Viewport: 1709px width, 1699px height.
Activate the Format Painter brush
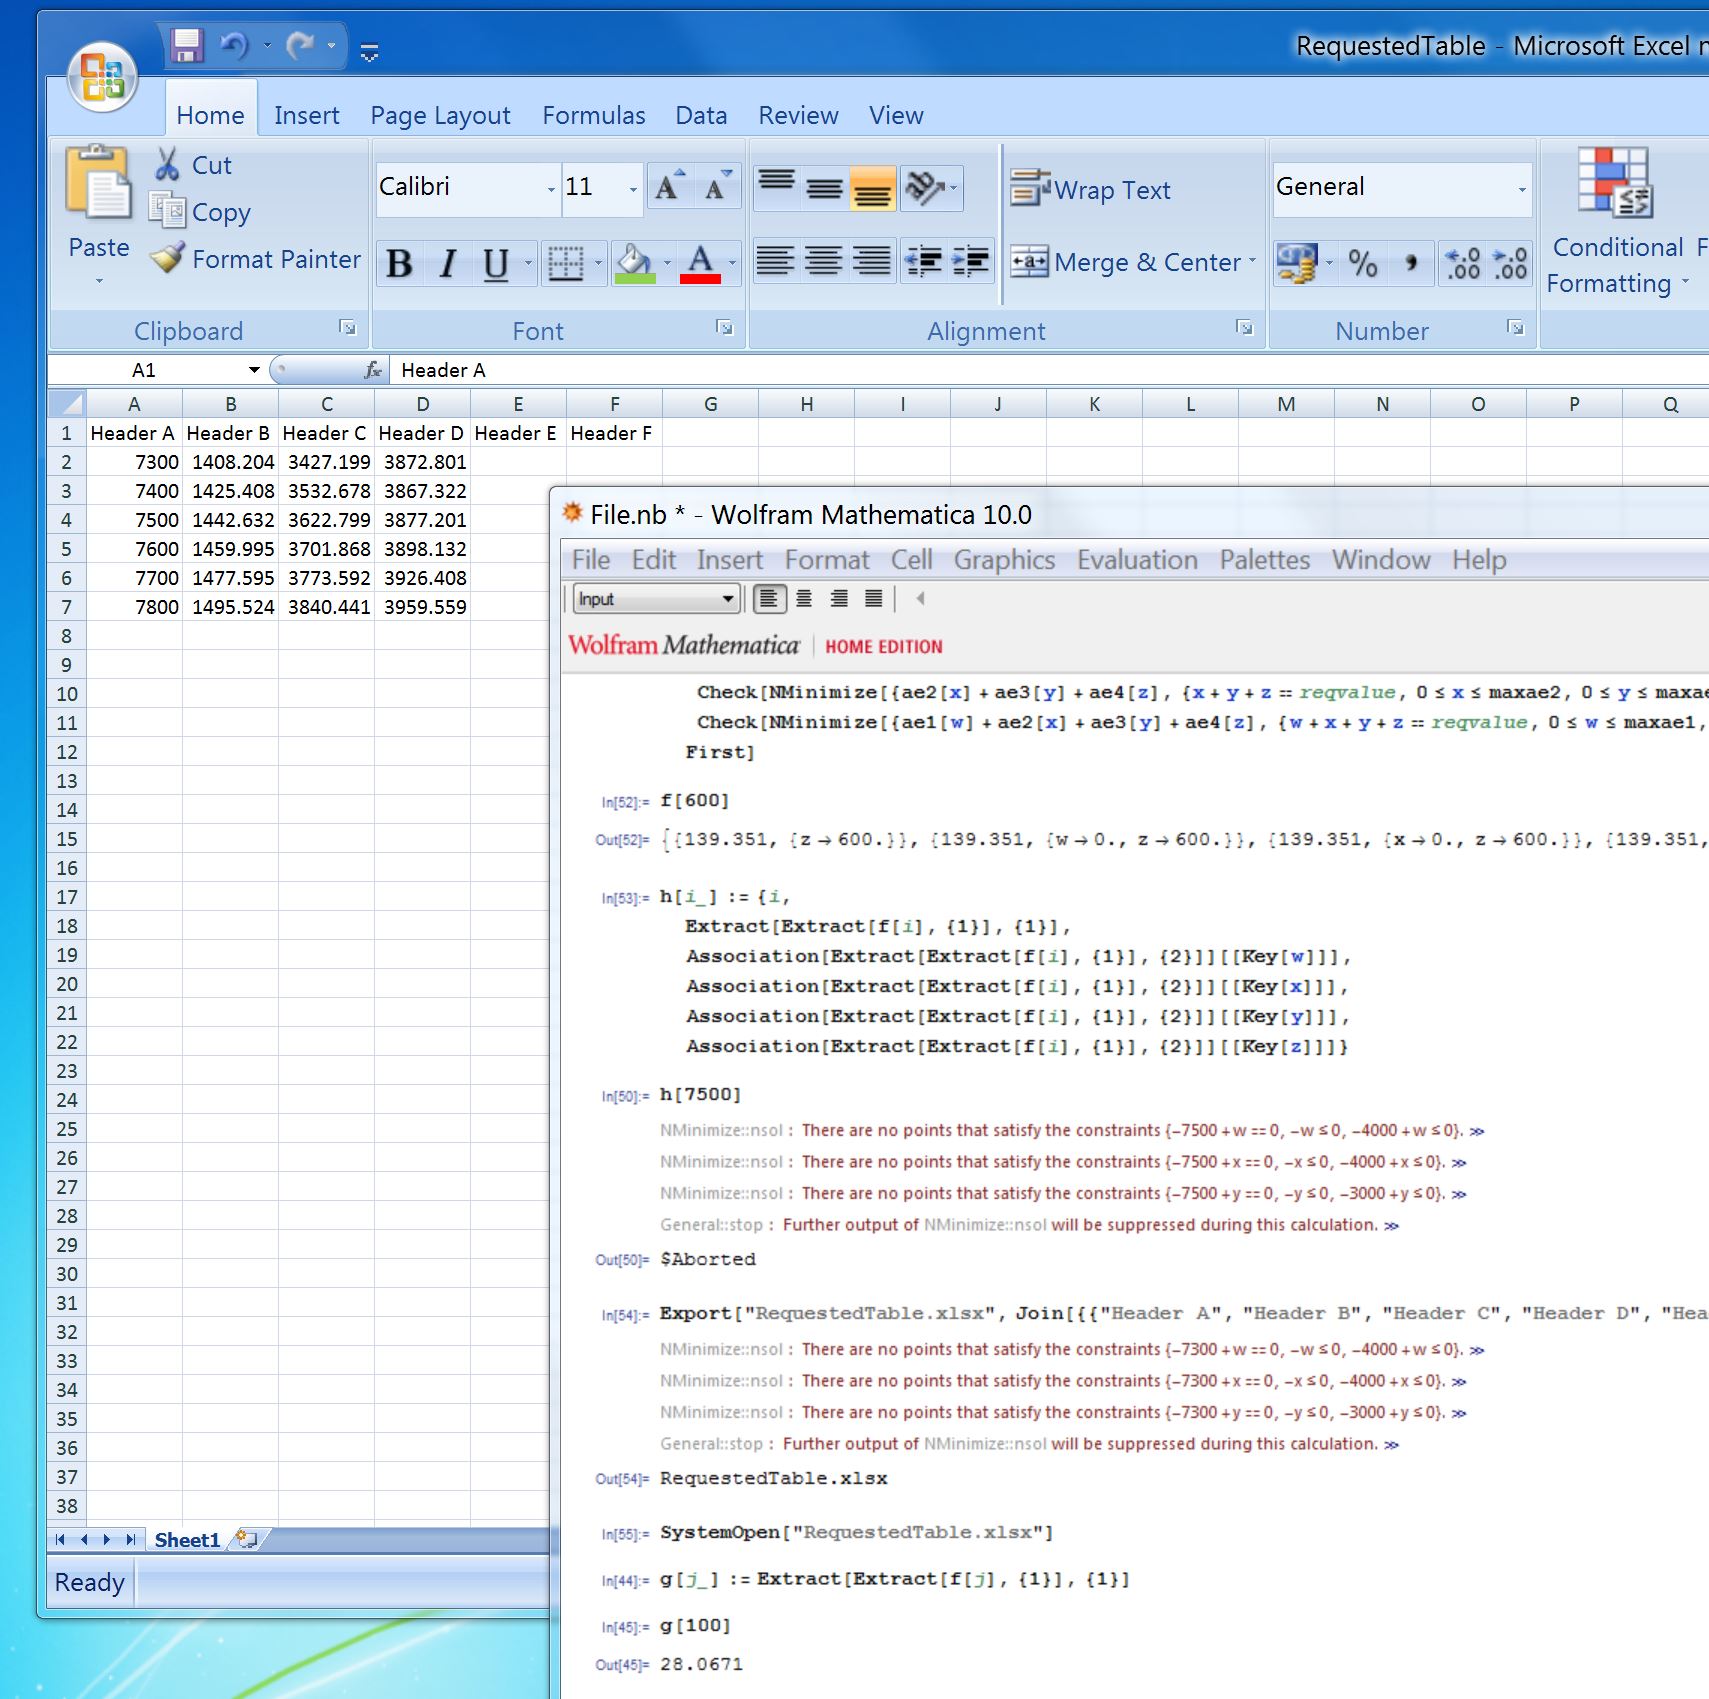255,259
